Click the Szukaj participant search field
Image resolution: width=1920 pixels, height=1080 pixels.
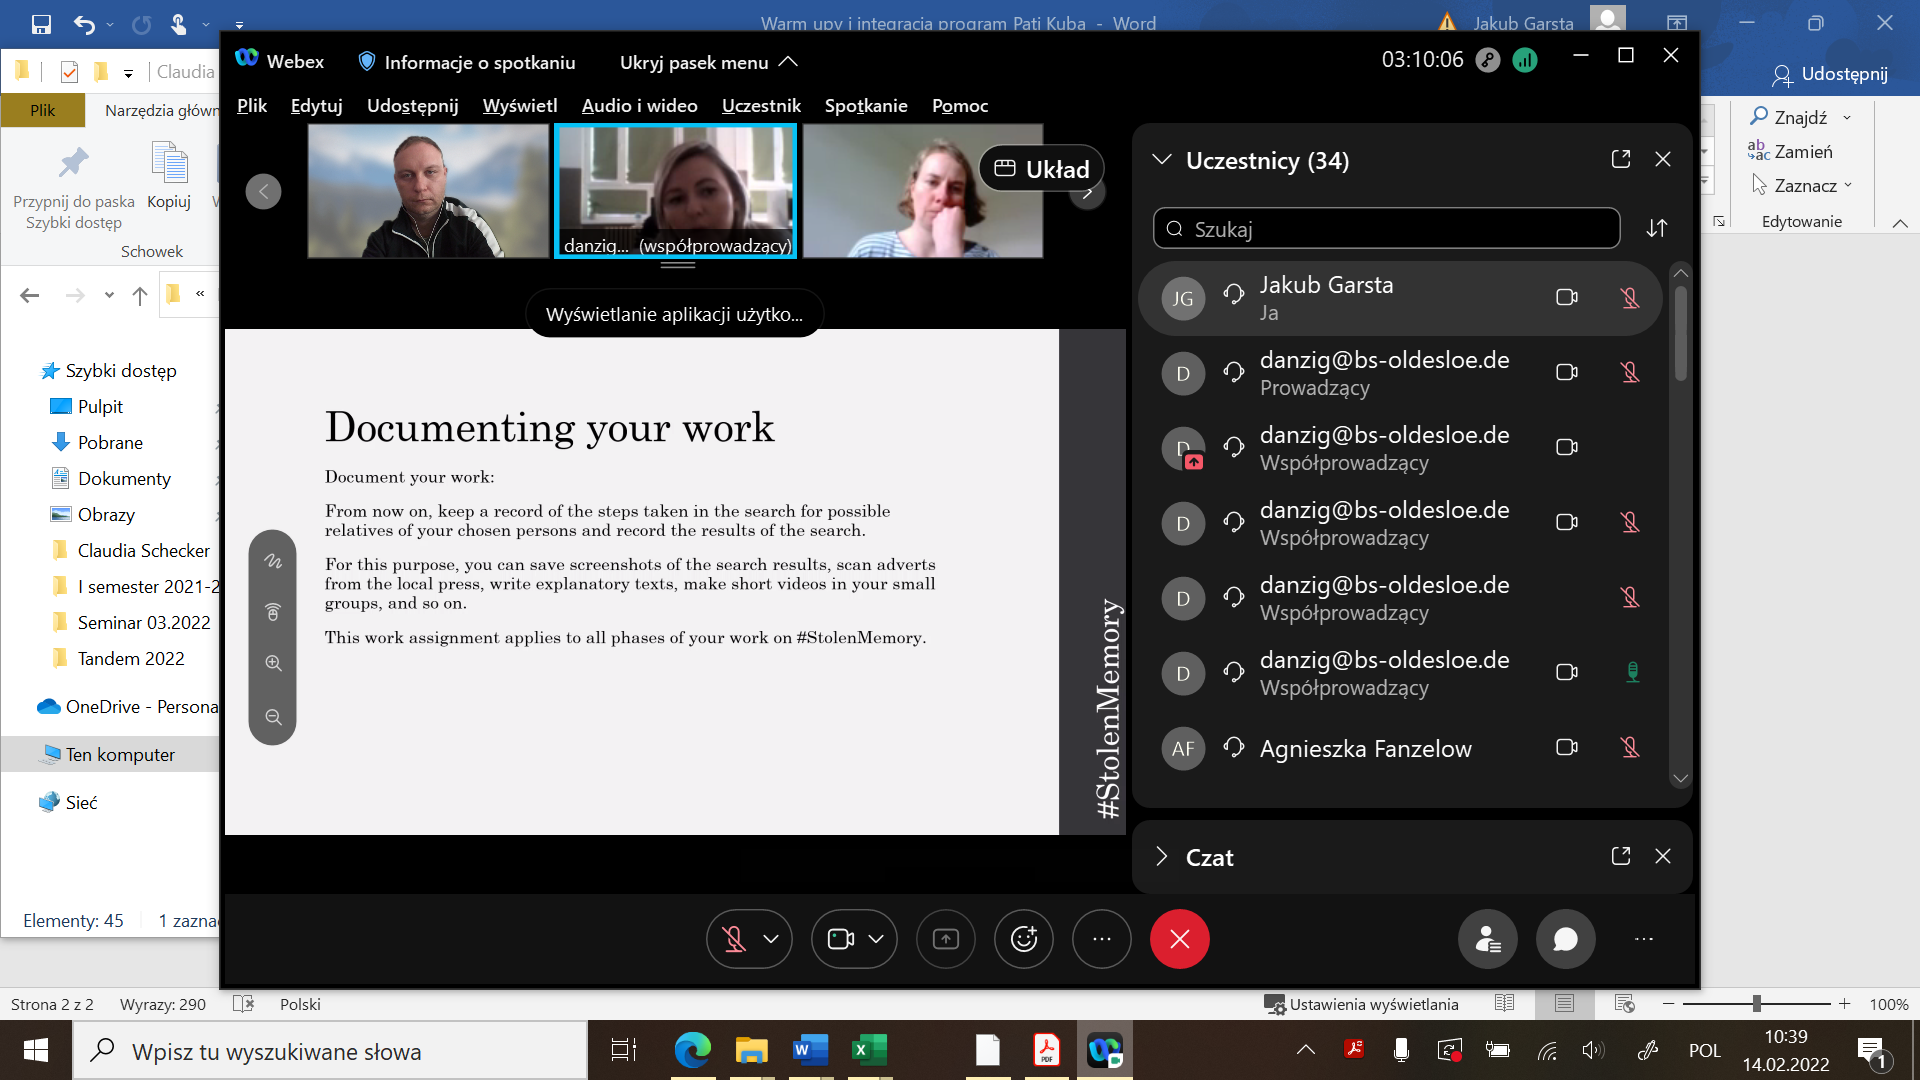click(1386, 228)
